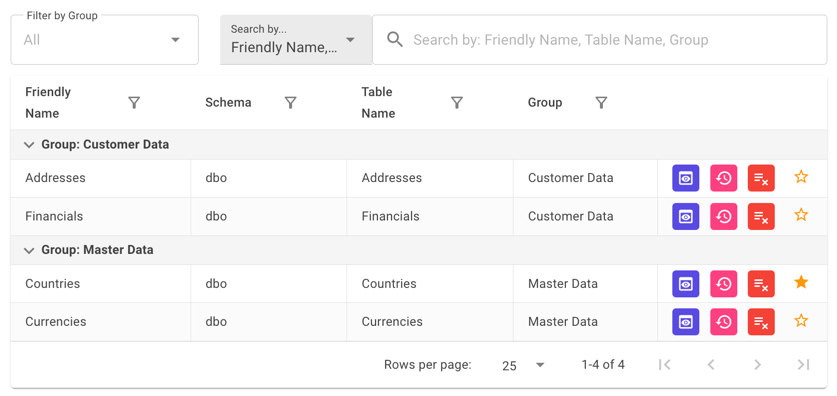The height and width of the screenshot is (396, 837).
Task: Click red clear-rows icon for Financials
Action: pos(761,217)
